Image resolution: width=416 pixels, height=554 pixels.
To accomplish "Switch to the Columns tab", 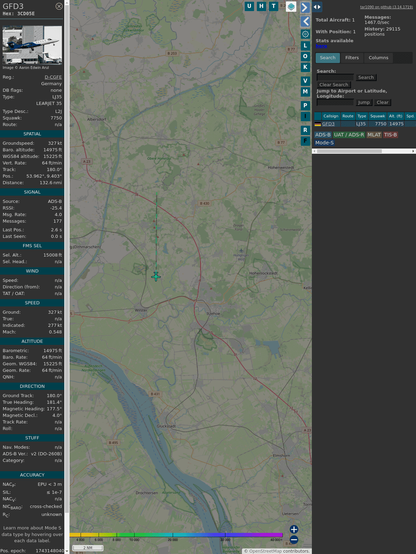I will point(378,58).
